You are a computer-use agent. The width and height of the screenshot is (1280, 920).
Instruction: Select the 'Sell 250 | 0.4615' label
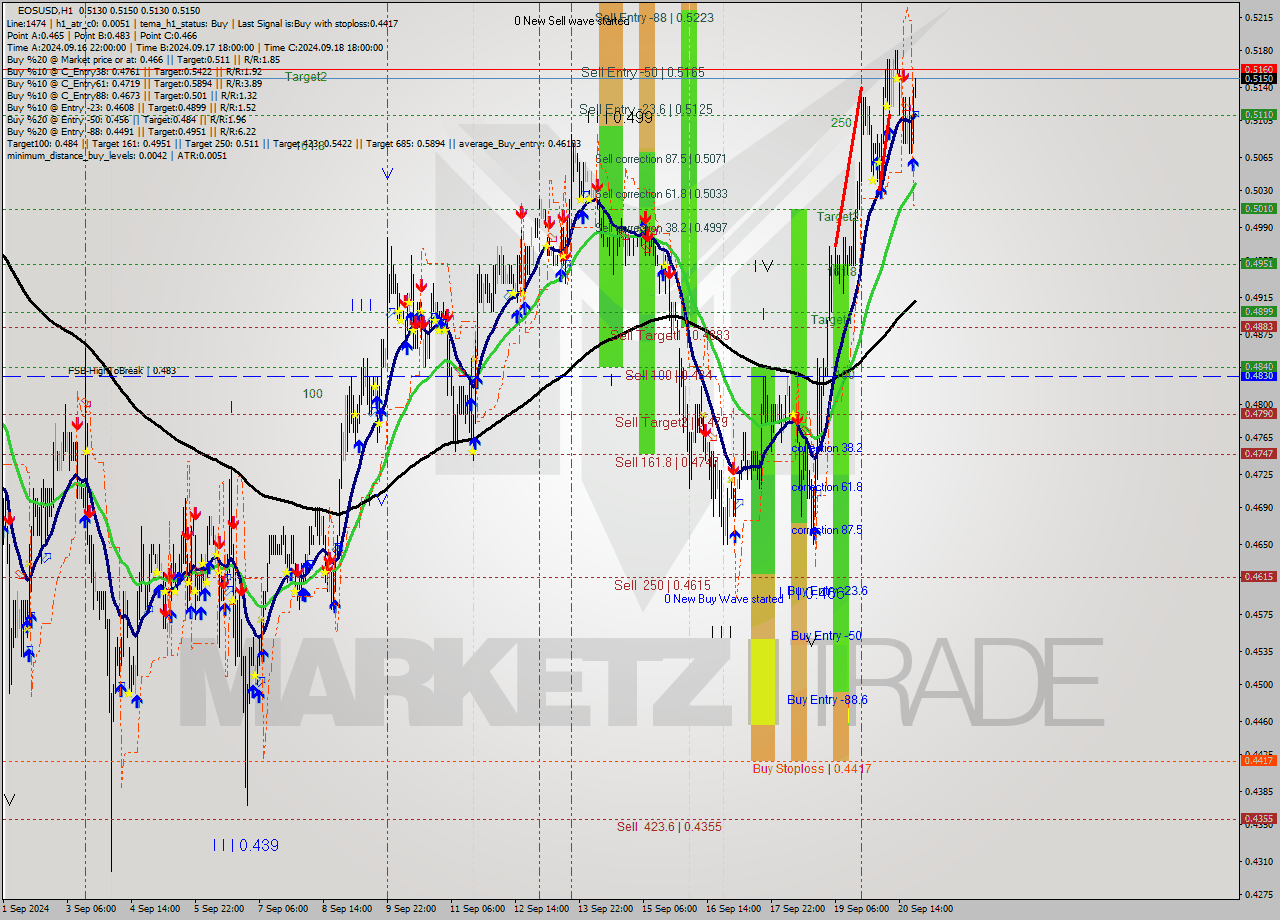662,585
